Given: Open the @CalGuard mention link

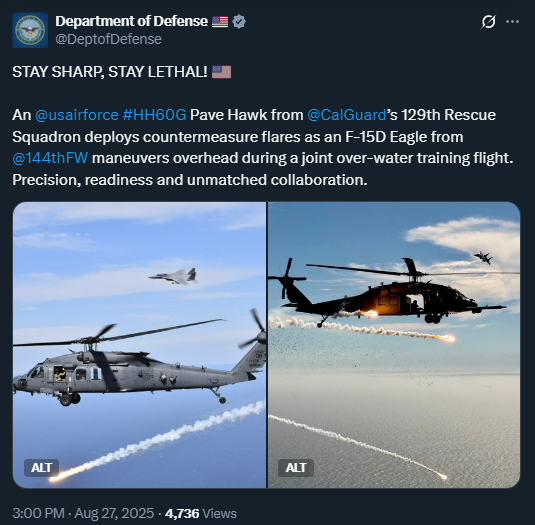Looking at the screenshot, I should click(x=347, y=115).
